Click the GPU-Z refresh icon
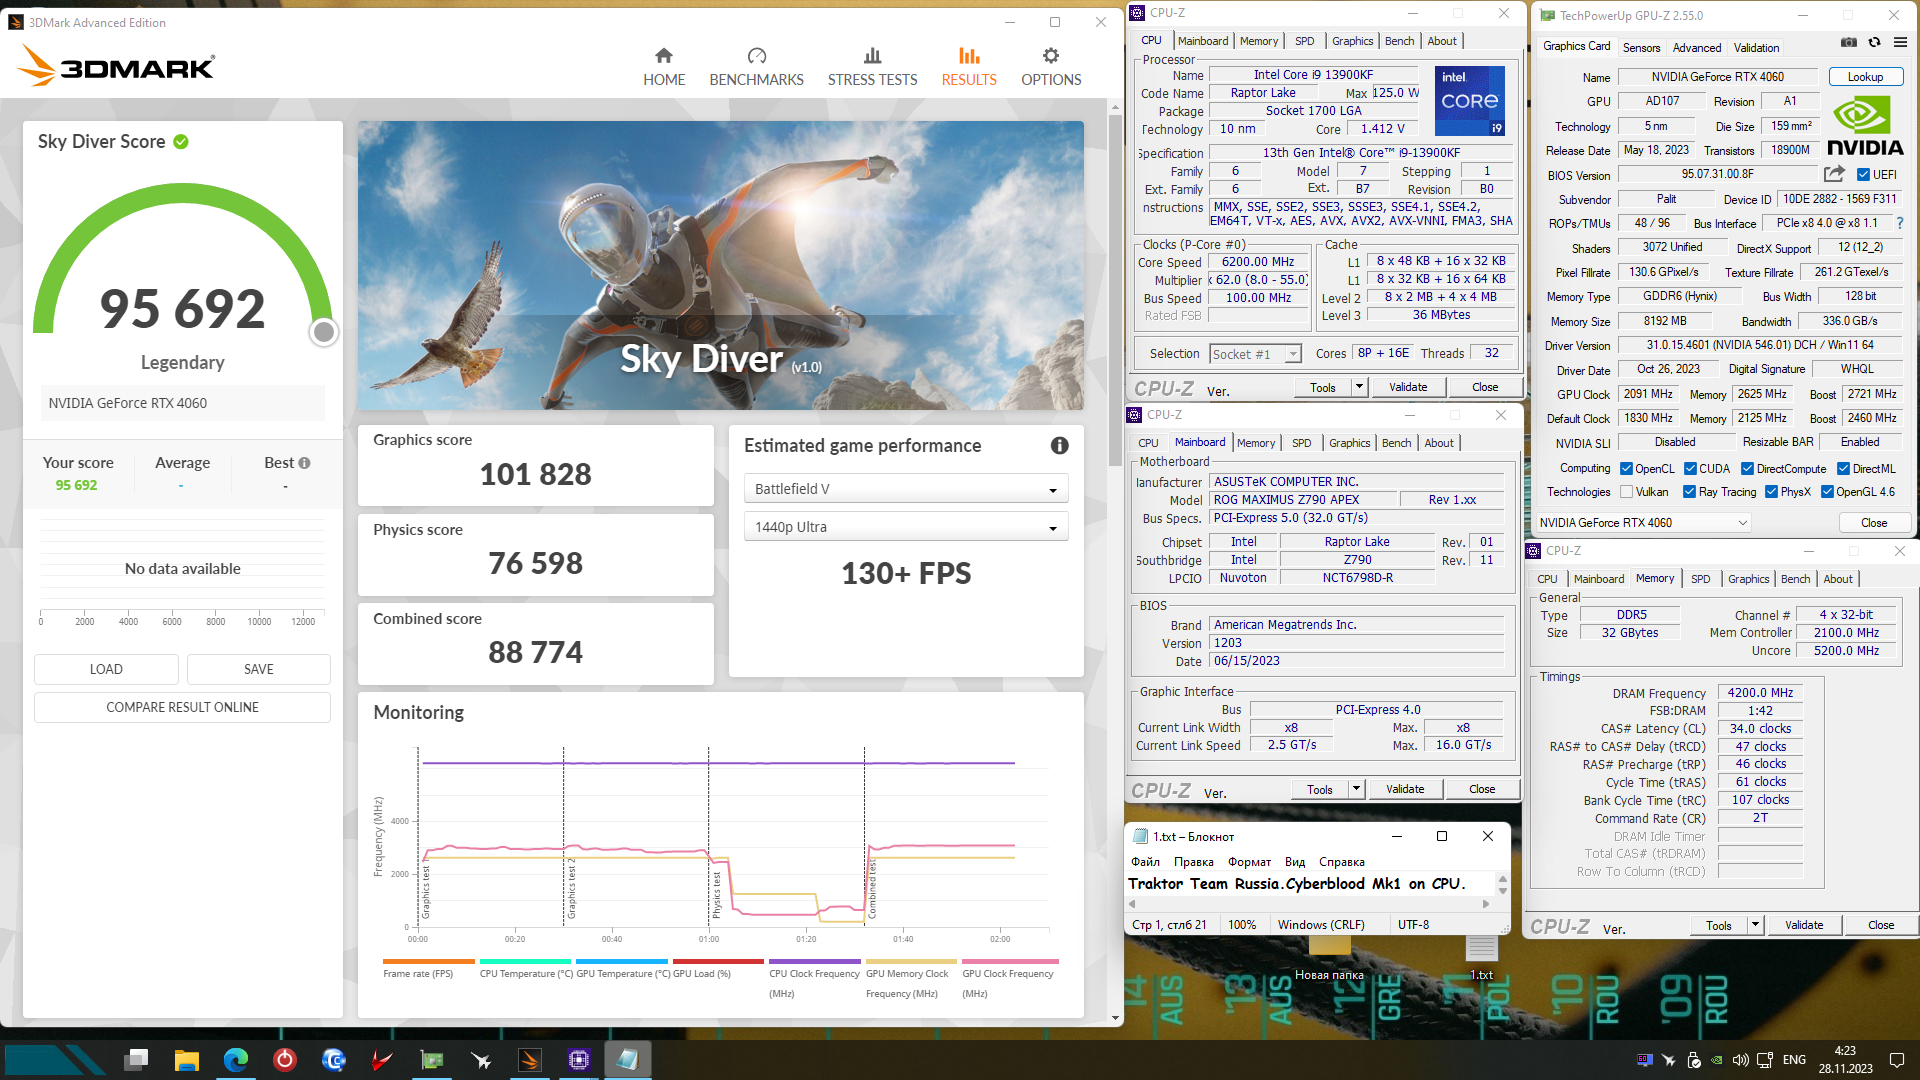This screenshot has width=1920, height=1080. point(1875,42)
